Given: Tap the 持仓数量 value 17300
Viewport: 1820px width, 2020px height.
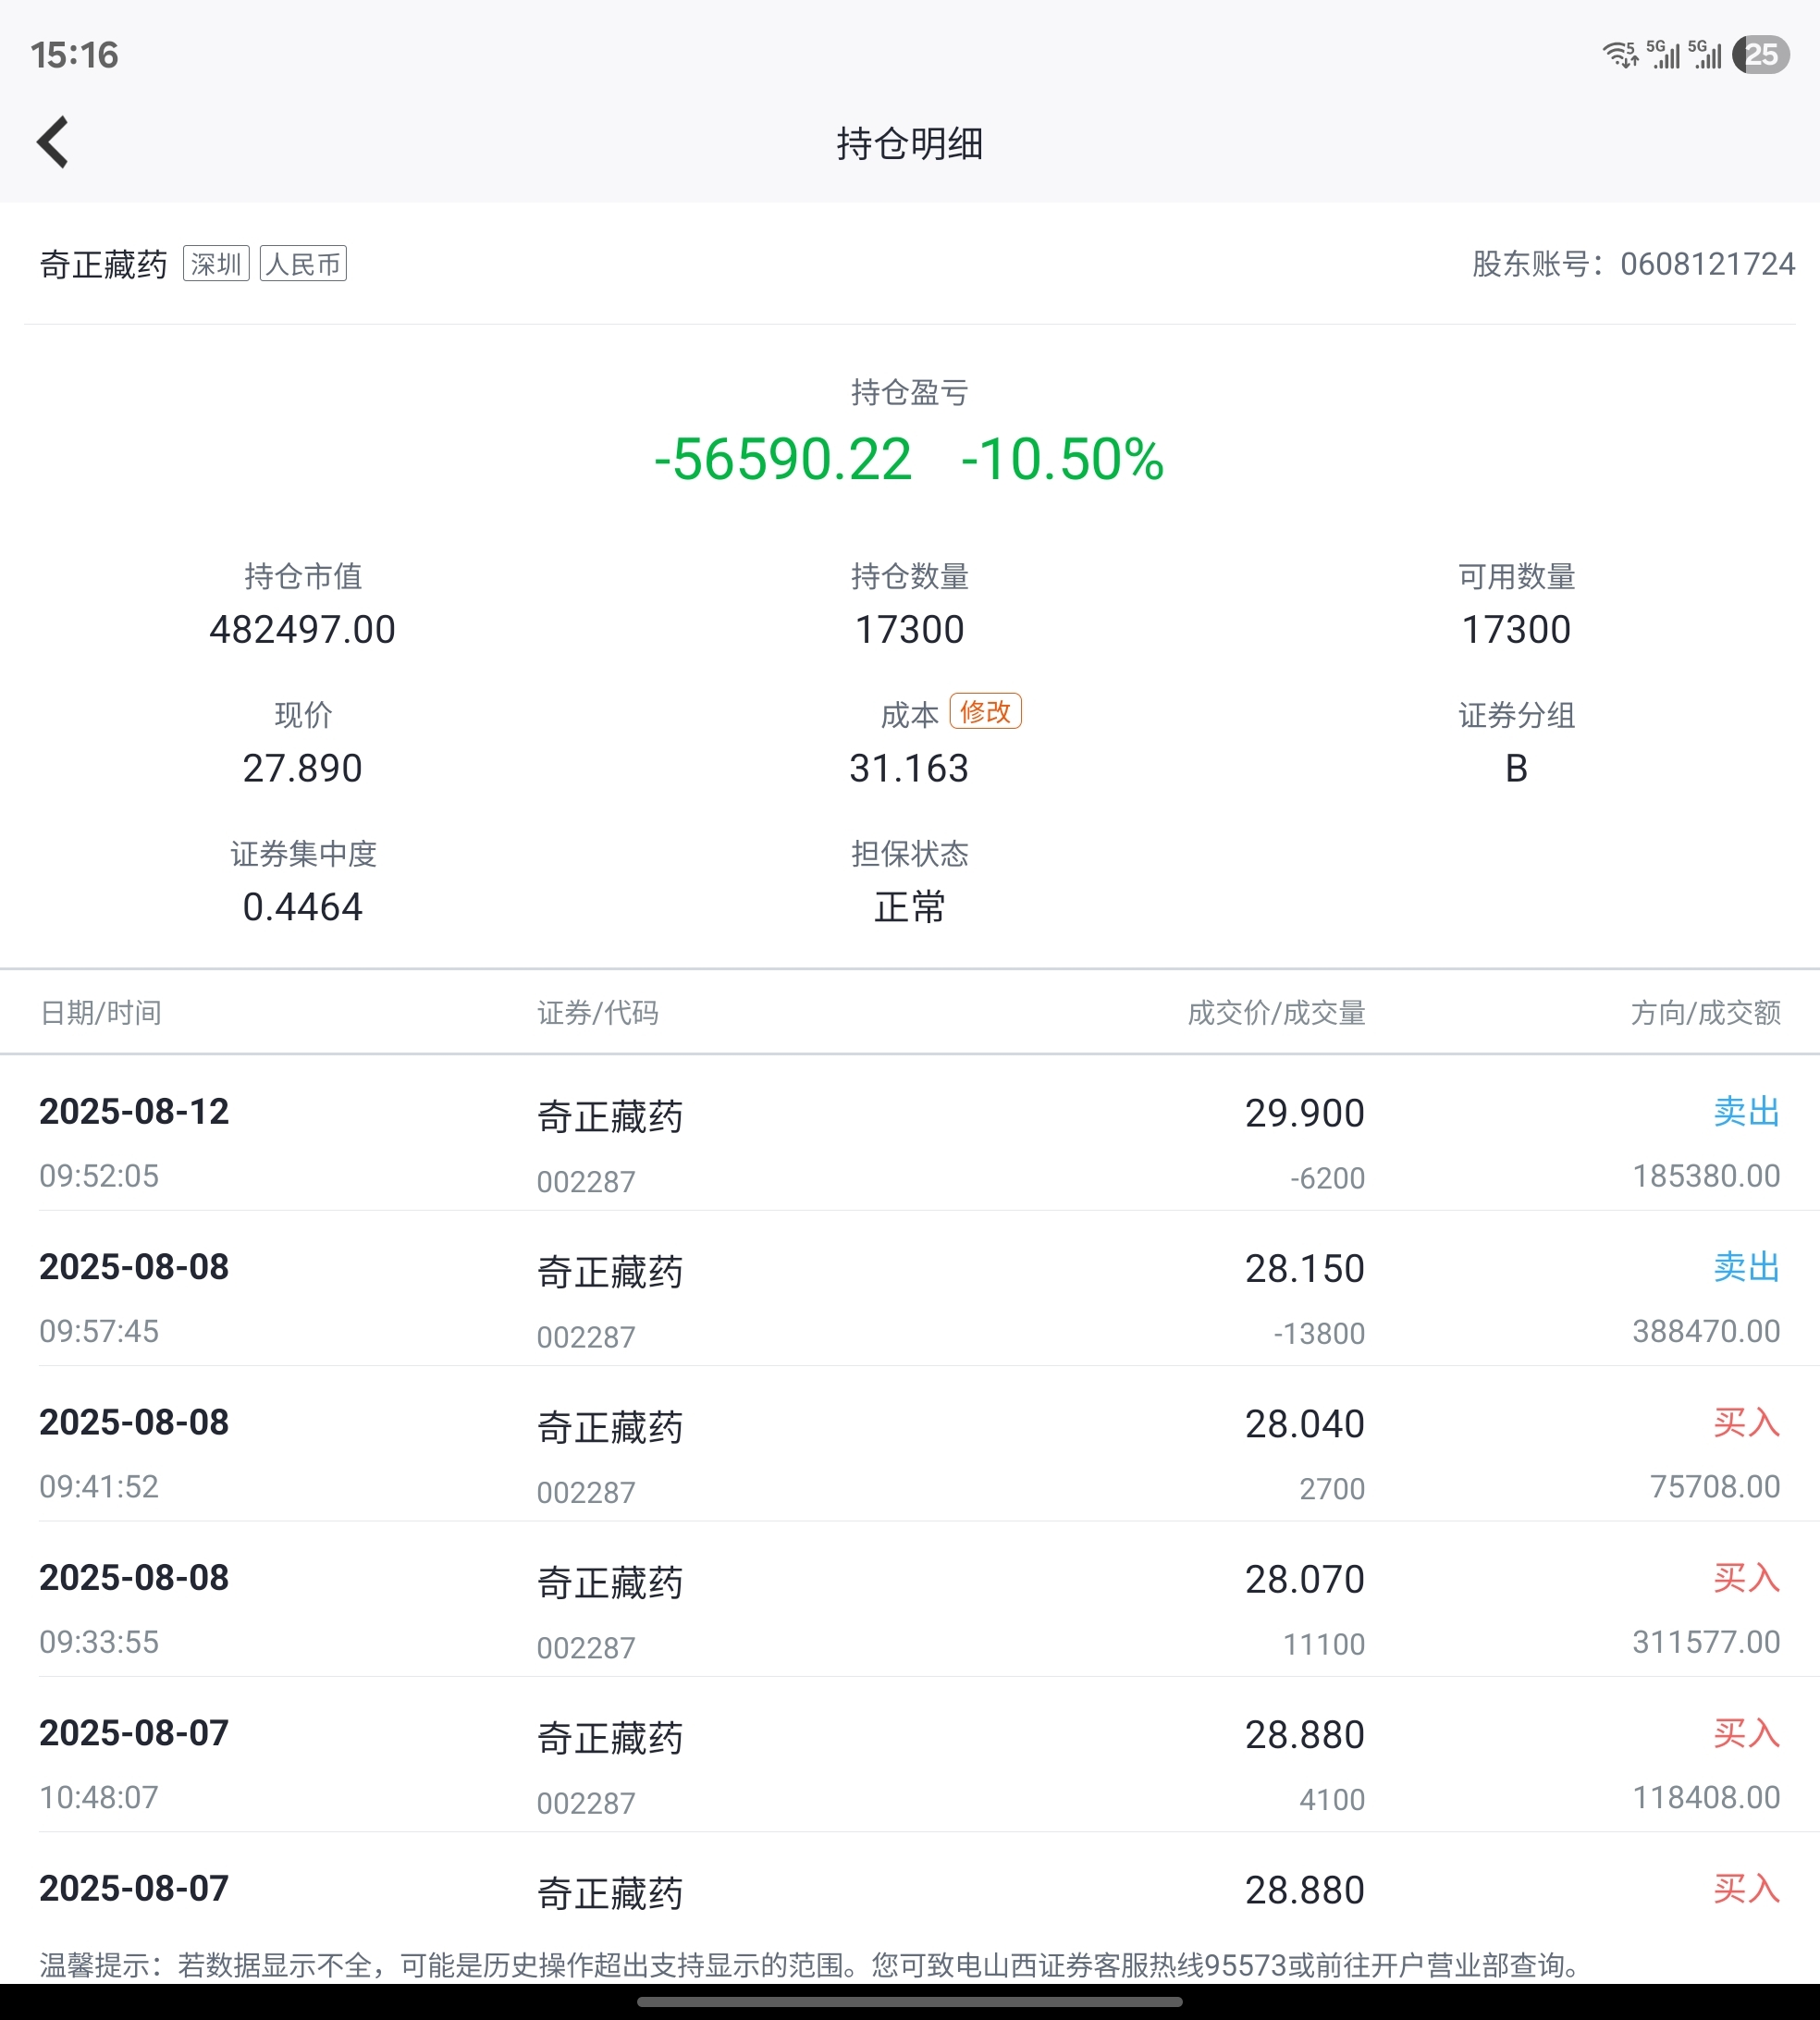Looking at the screenshot, I should click(x=909, y=630).
